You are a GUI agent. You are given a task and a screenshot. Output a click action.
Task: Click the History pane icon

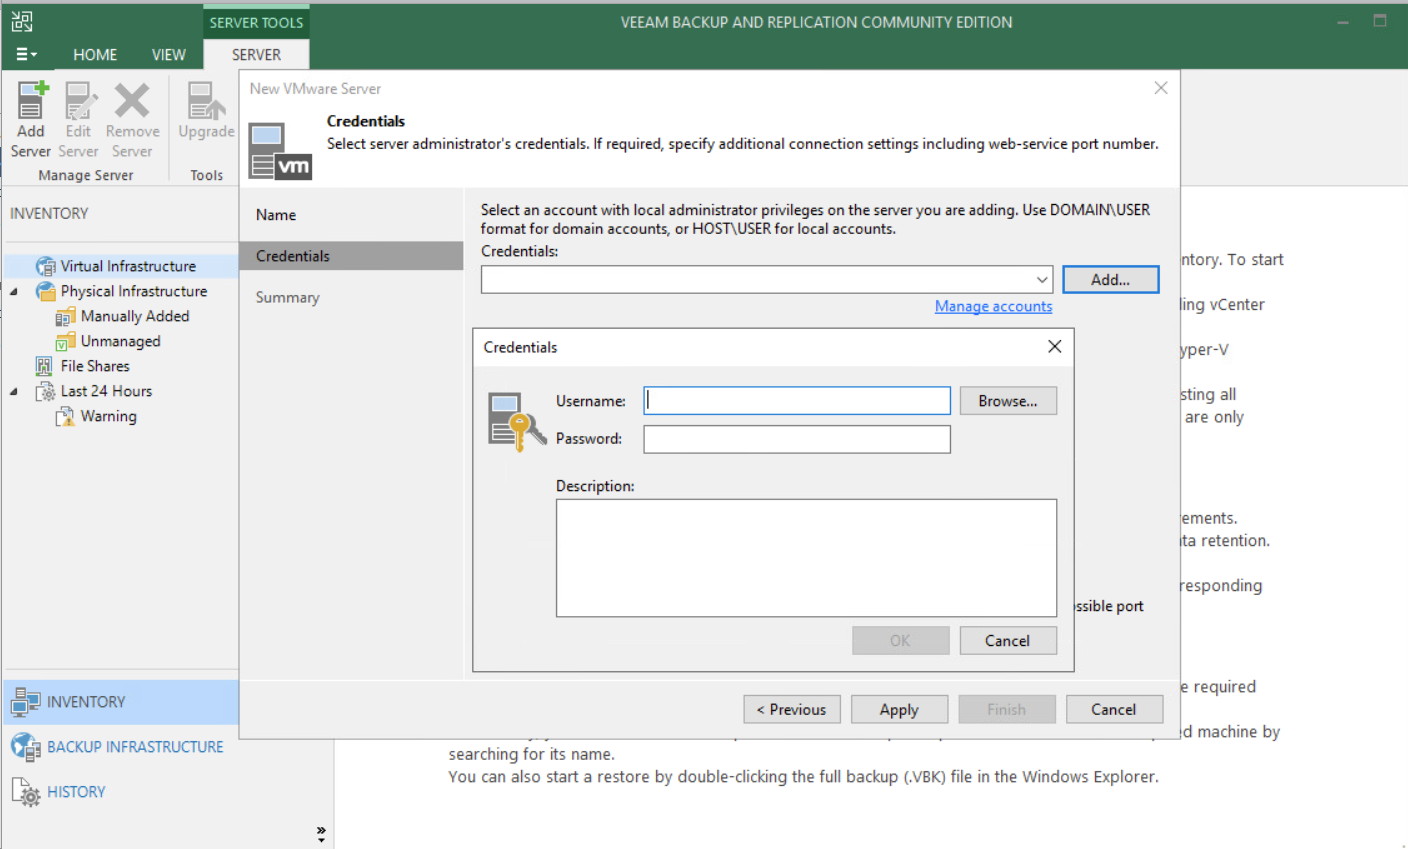[x=26, y=792]
